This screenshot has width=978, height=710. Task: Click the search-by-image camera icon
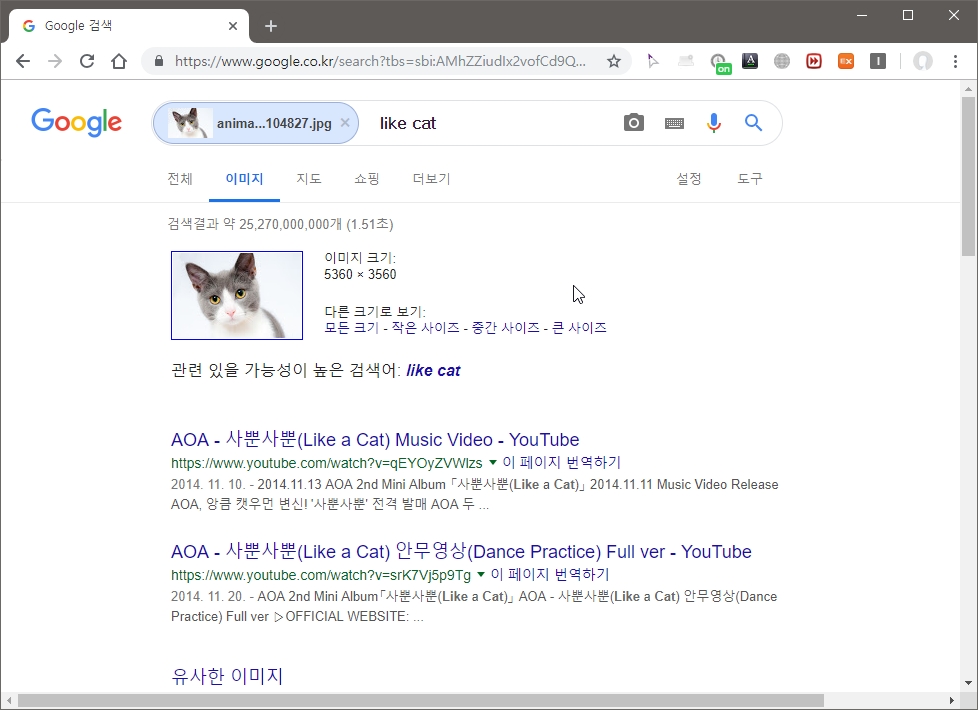pos(633,122)
